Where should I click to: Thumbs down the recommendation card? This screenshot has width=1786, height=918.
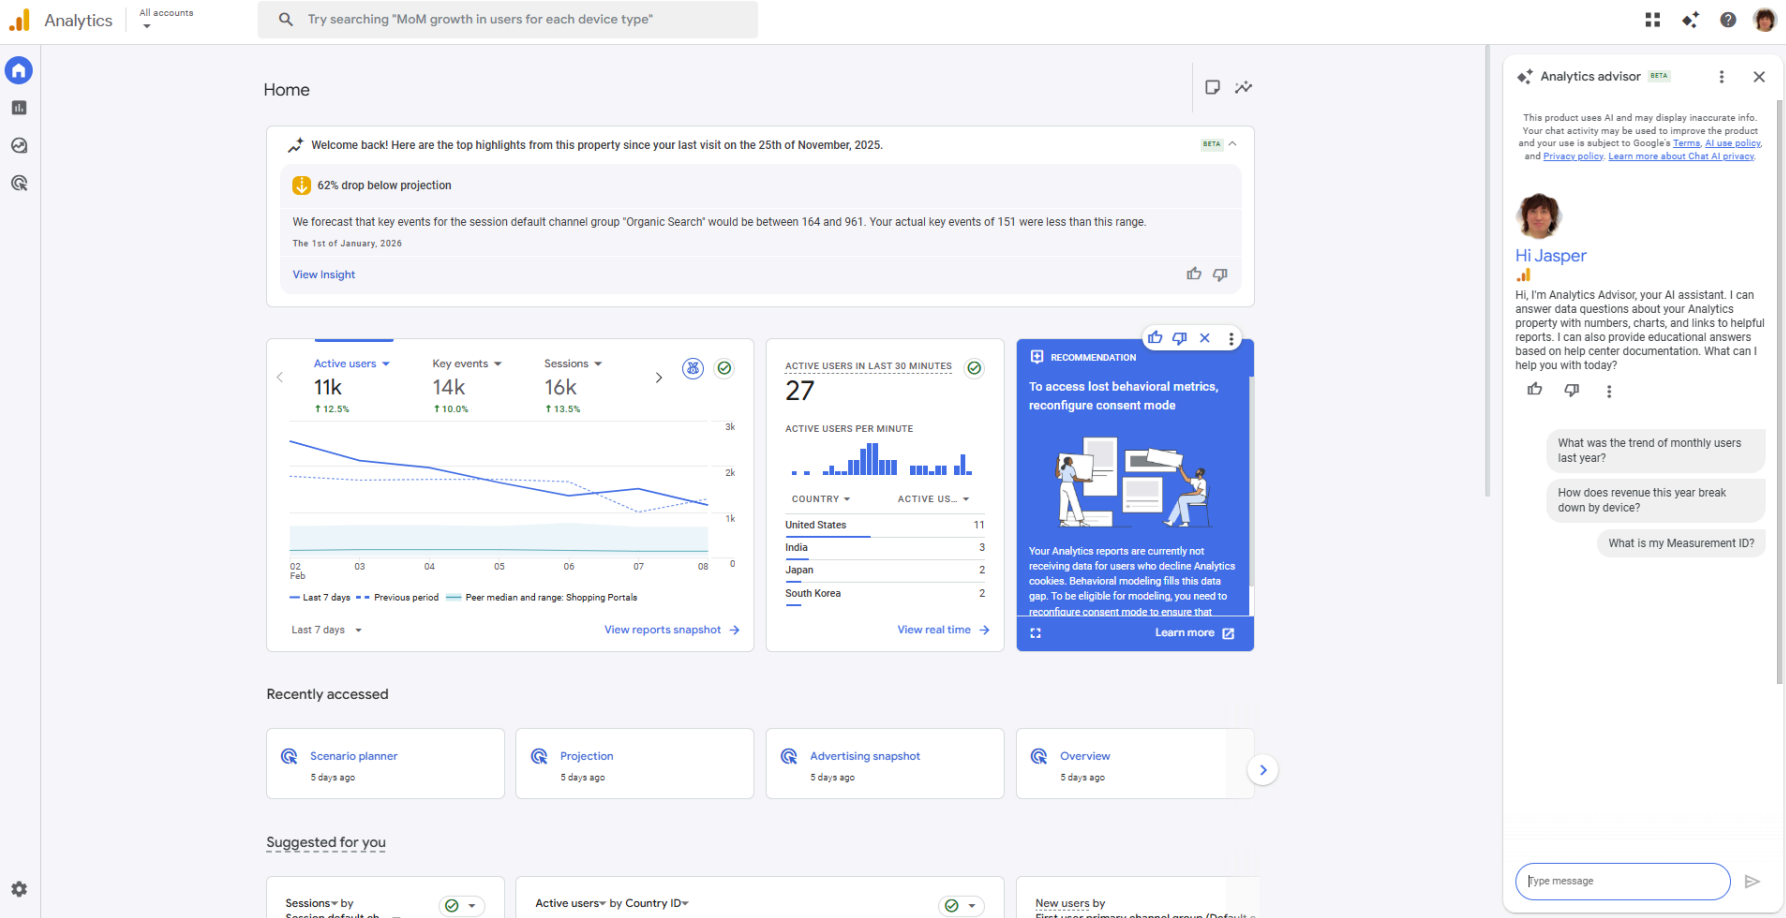1180,338
